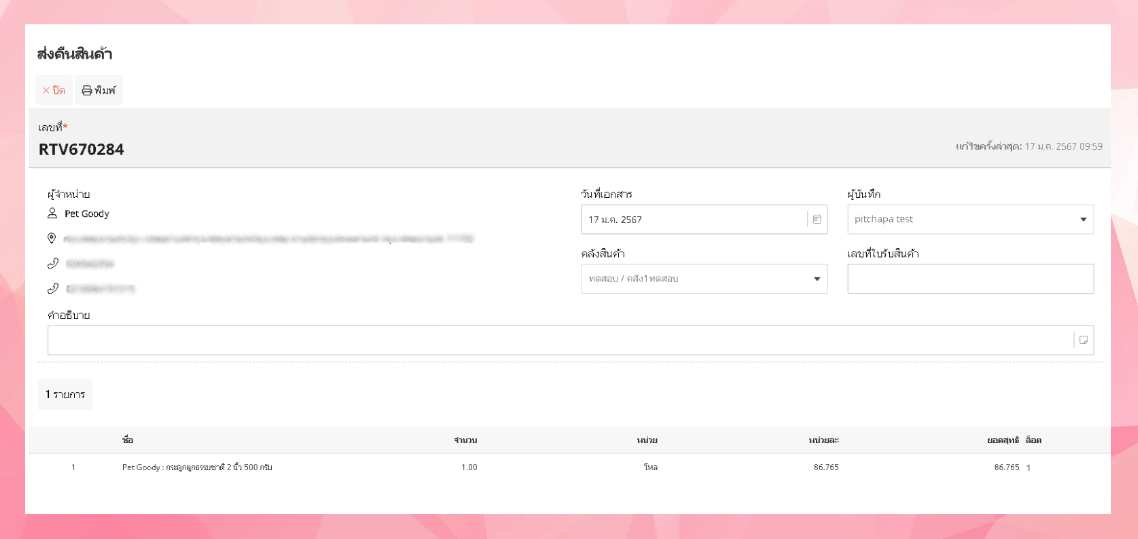This screenshot has height=539, width=1138.
Task: Click the note icon in description field
Action: pos(1083,340)
